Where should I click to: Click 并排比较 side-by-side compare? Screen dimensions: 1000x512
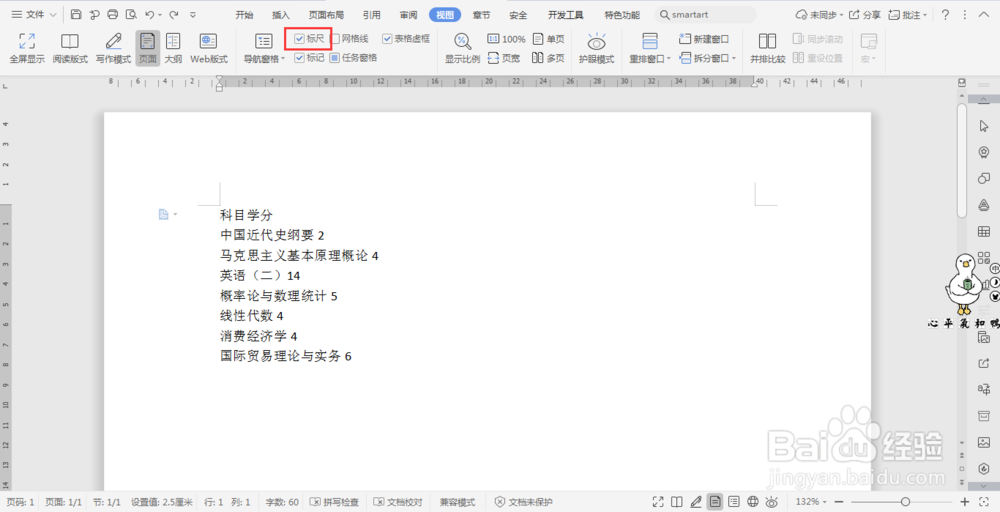pos(767,48)
